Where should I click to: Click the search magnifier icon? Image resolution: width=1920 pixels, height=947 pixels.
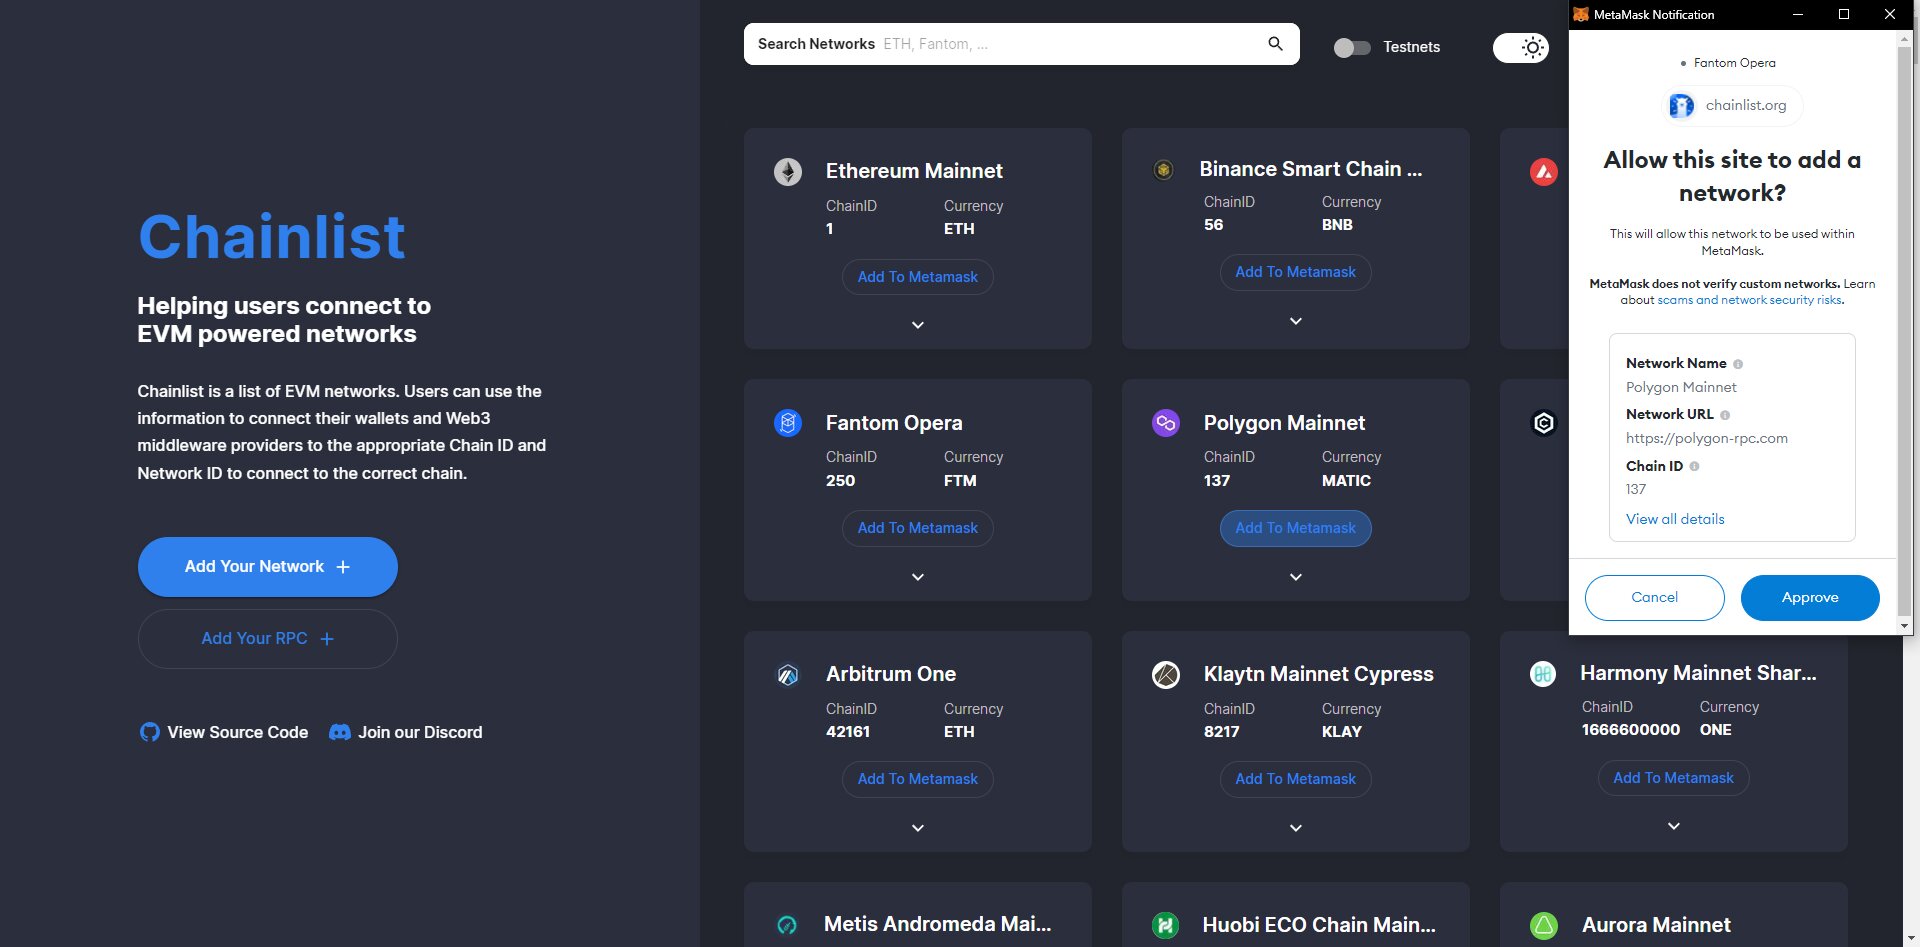1275,44
